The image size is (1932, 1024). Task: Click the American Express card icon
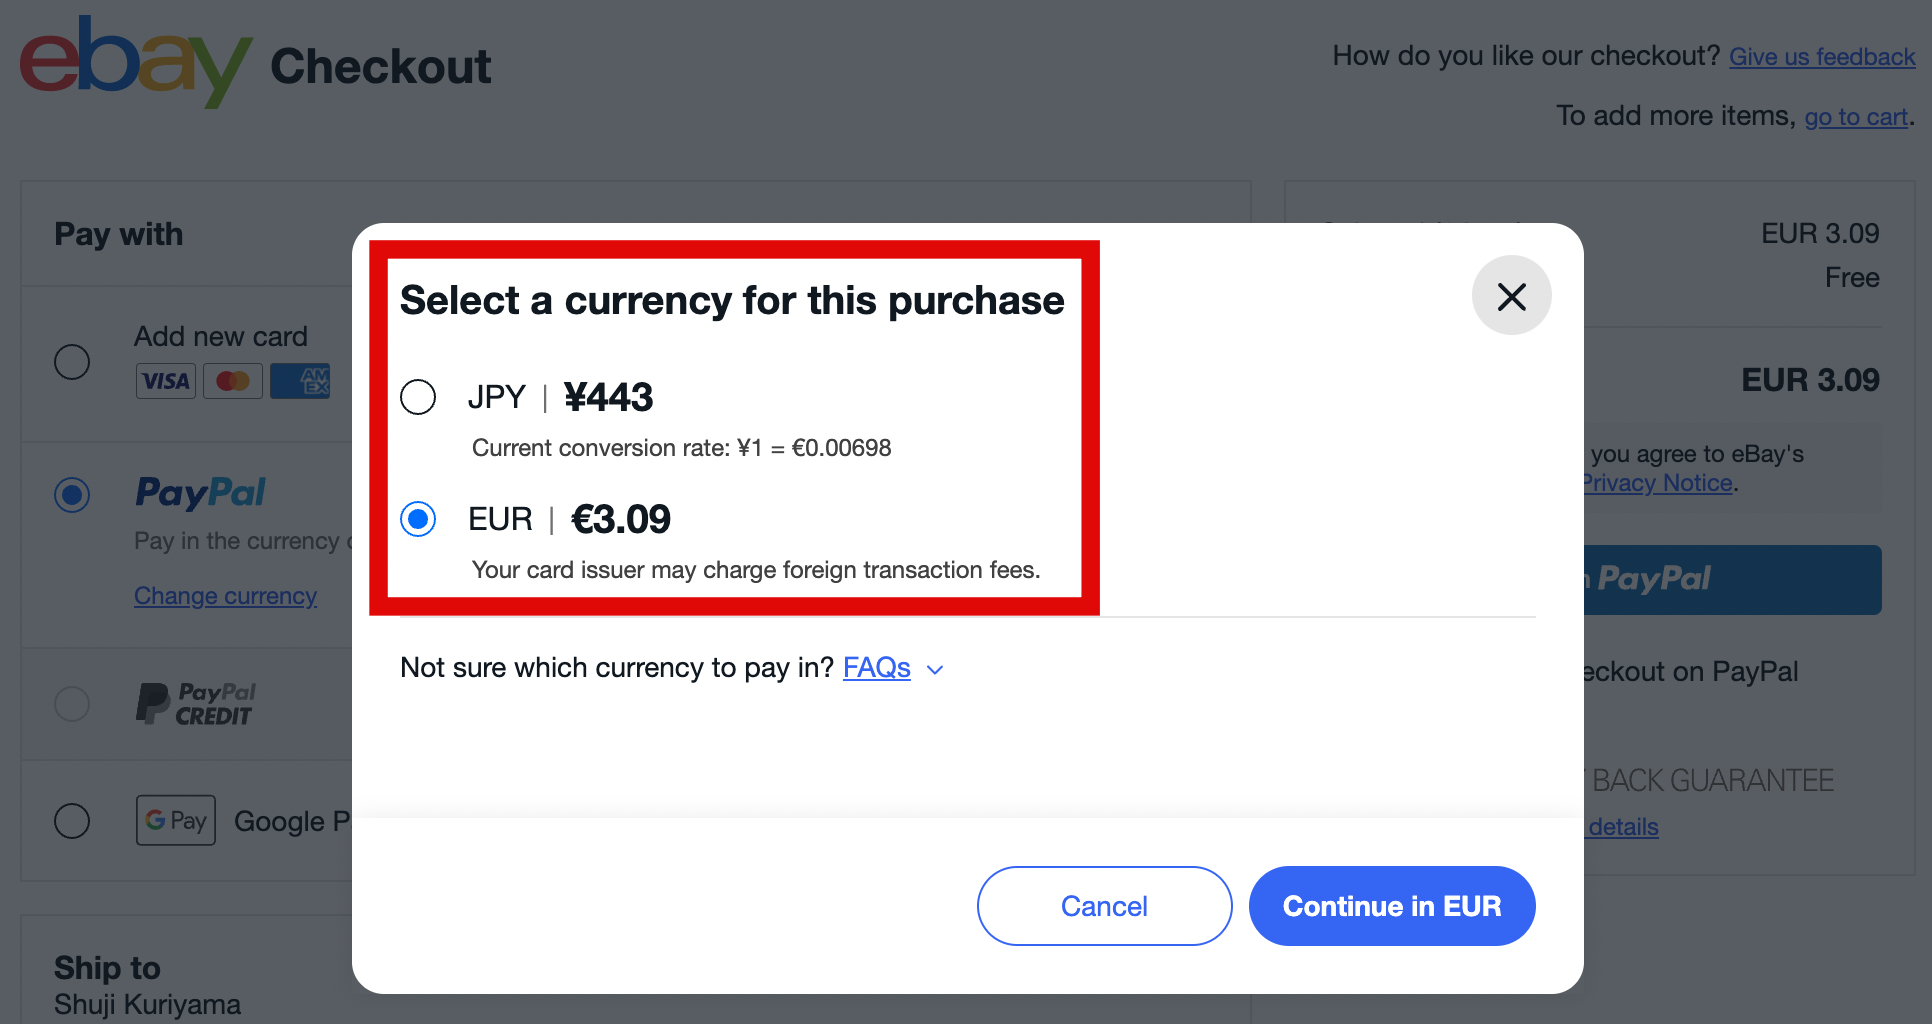tap(300, 381)
